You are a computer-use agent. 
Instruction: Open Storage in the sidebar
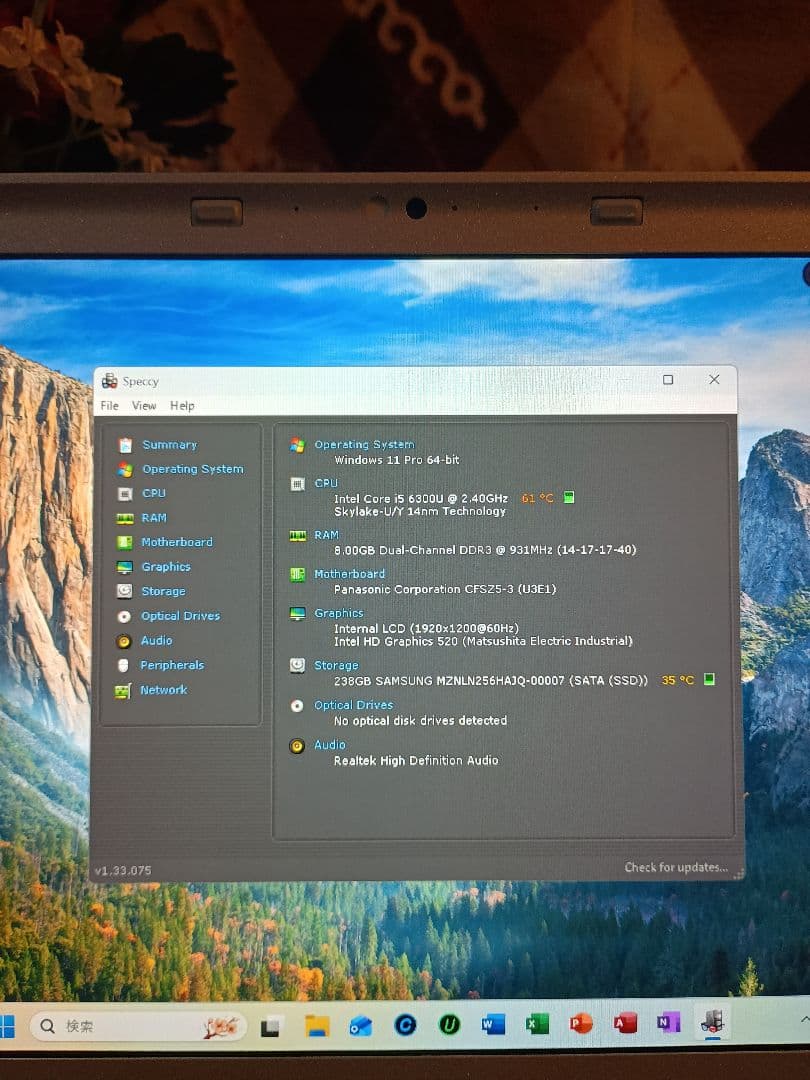click(x=163, y=591)
